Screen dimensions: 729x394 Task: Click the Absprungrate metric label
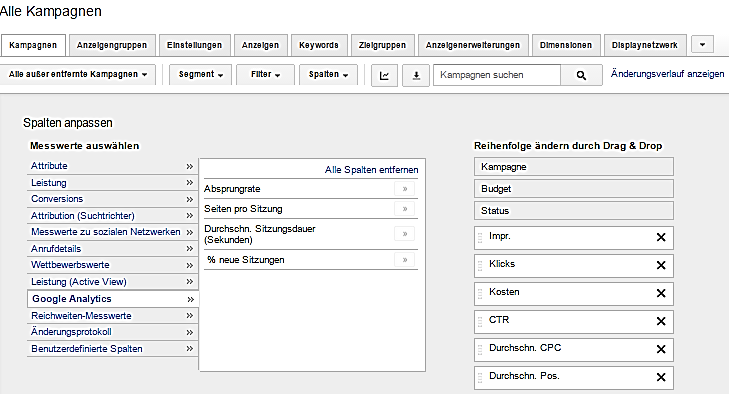(232, 189)
